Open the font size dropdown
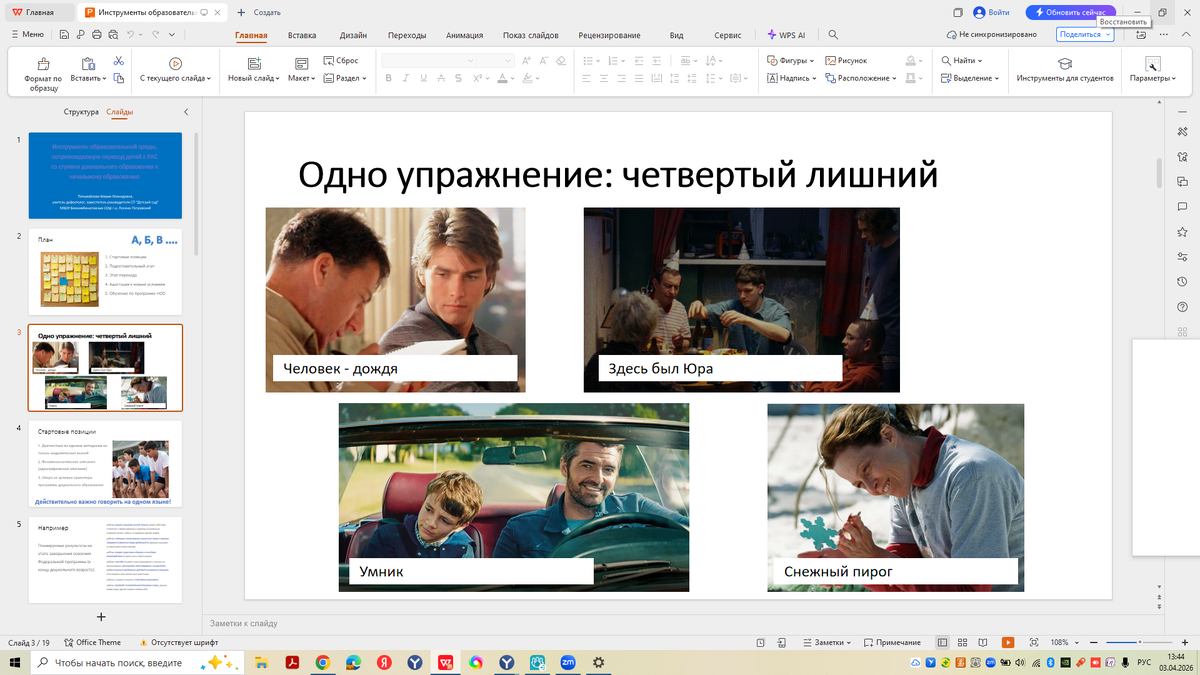 [507, 60]
